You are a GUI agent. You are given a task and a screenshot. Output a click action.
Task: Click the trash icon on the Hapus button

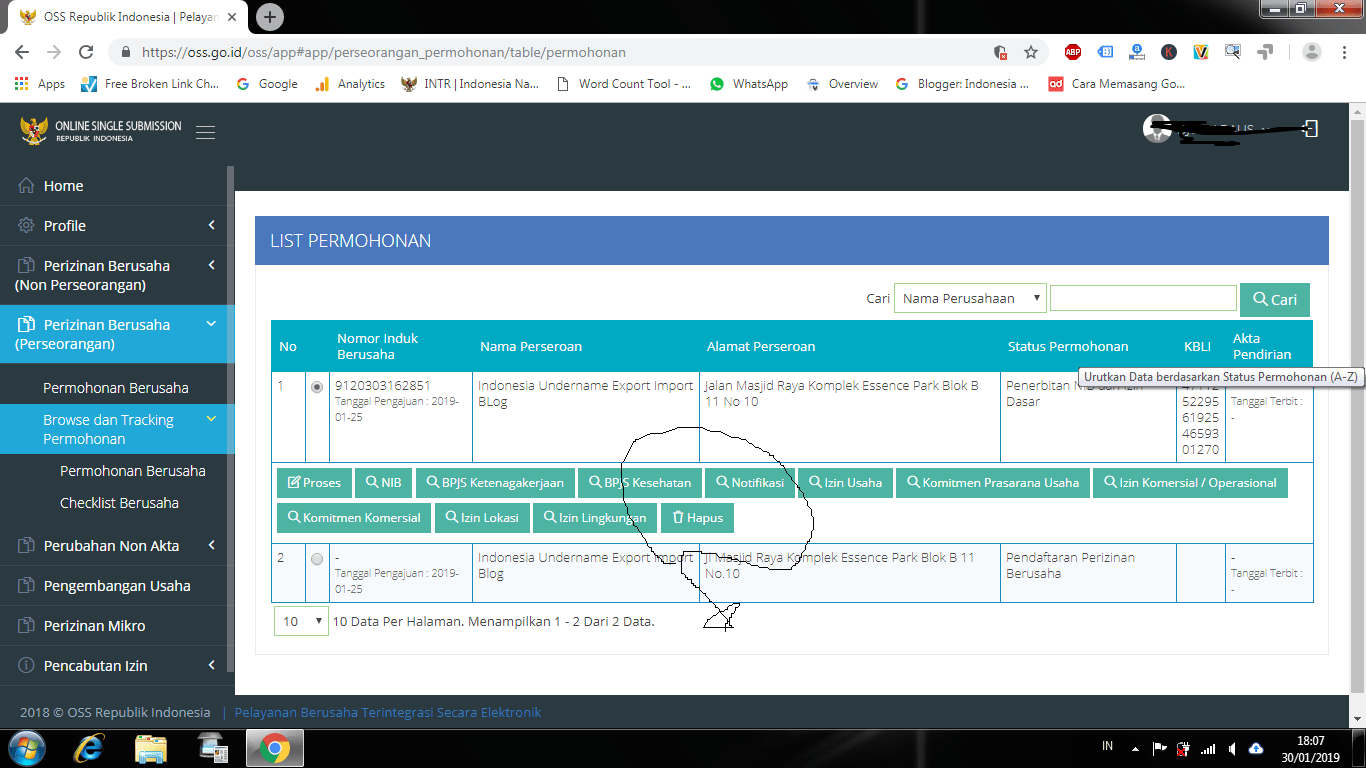[x=679, y=517]
